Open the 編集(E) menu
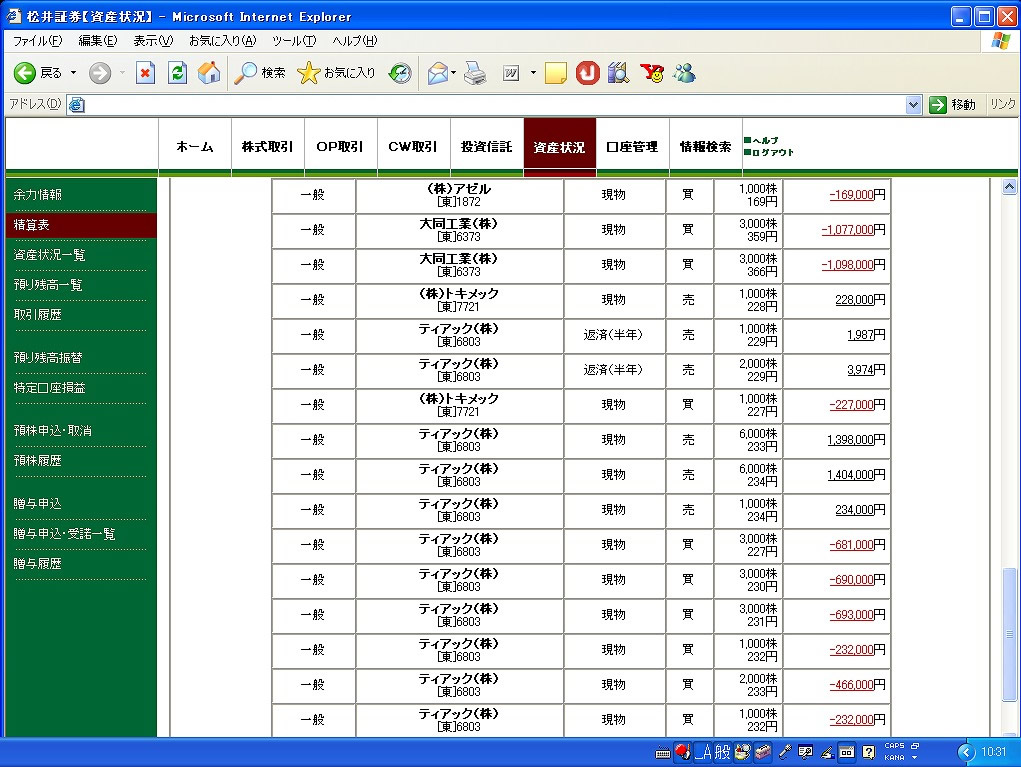 [x=98, y=41]
